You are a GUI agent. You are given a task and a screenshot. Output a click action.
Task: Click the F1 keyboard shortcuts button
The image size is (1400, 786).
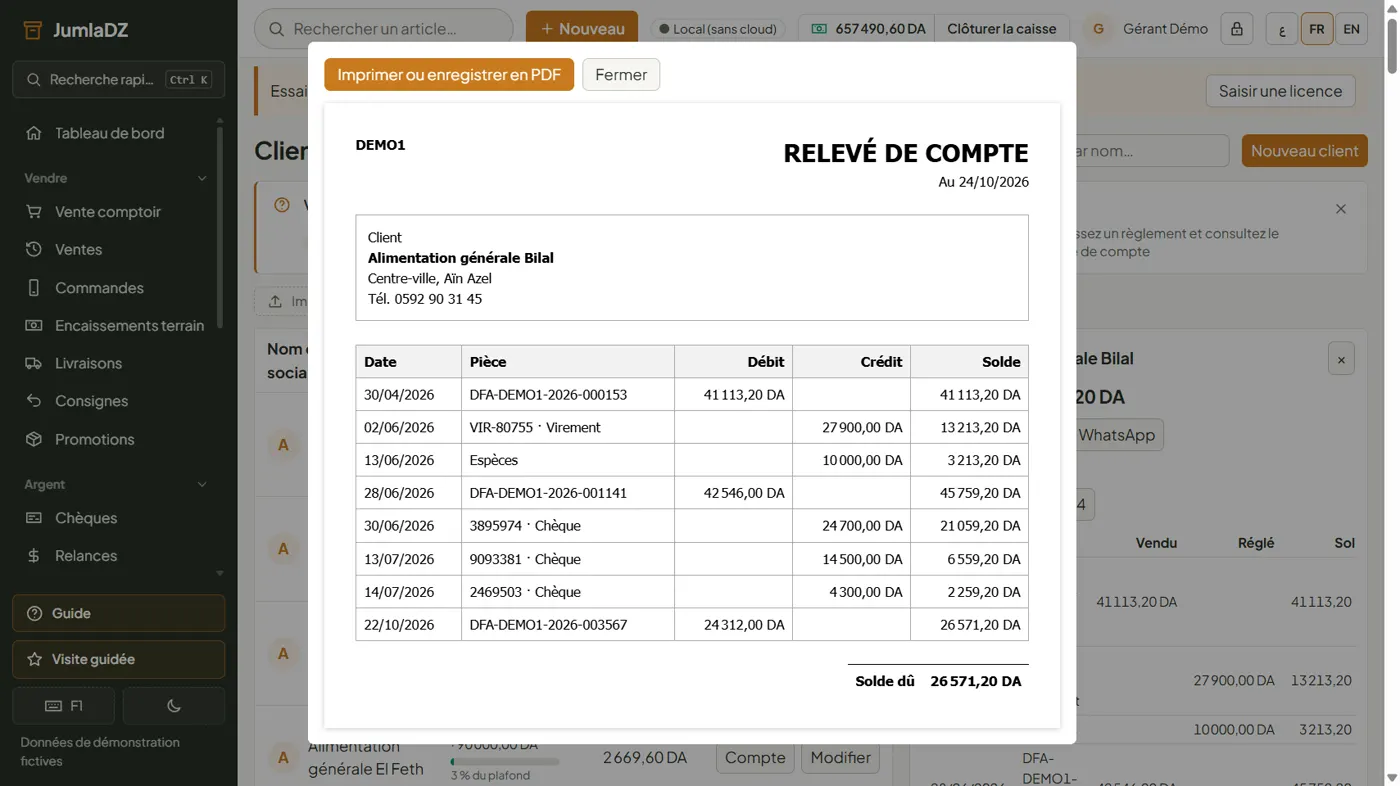click(x=64, y=706)
